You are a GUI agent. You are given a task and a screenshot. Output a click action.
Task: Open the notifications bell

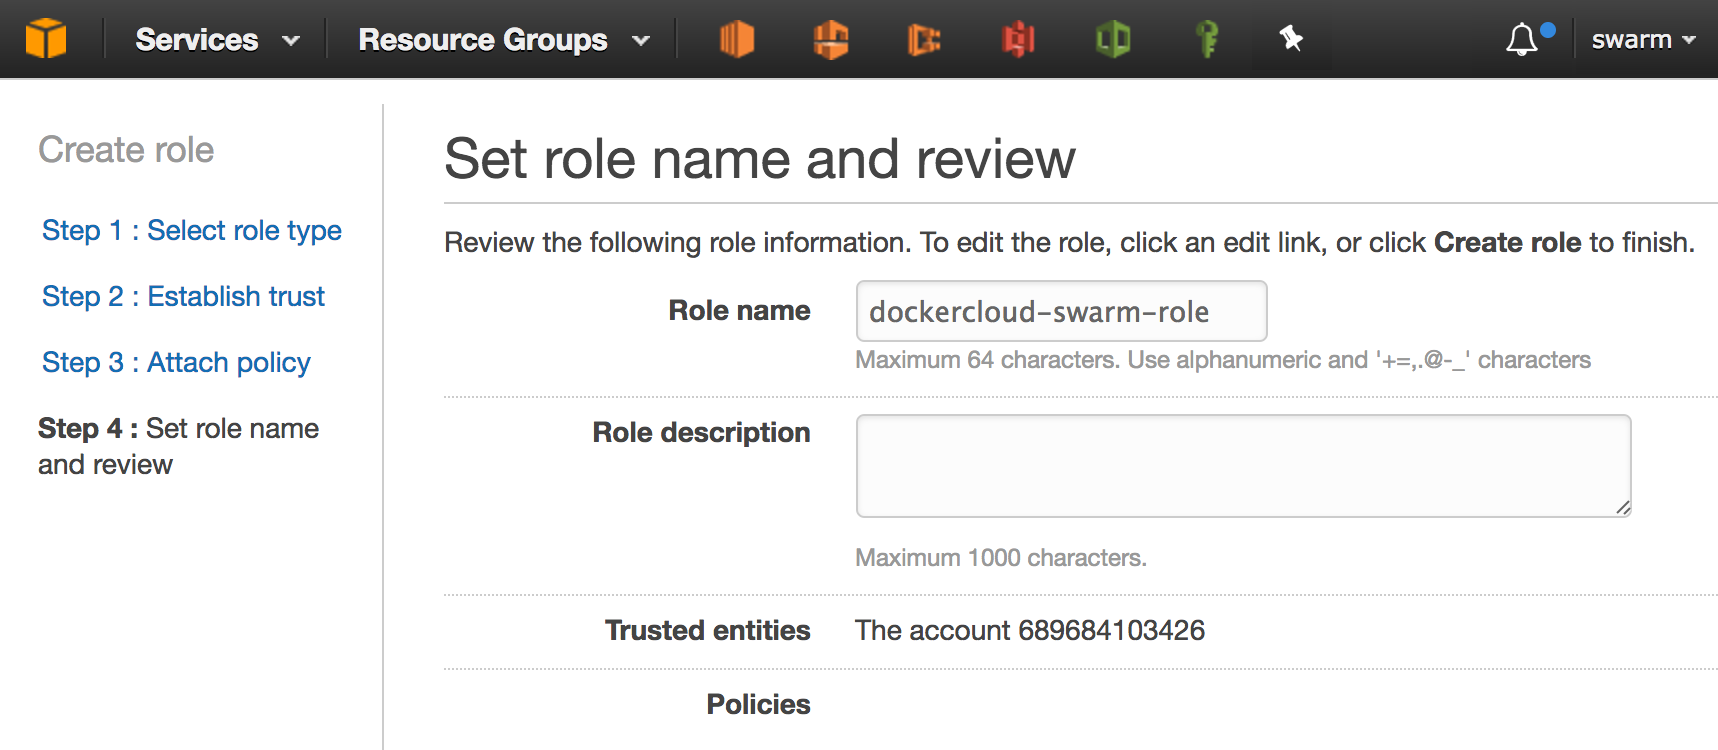1522,40
